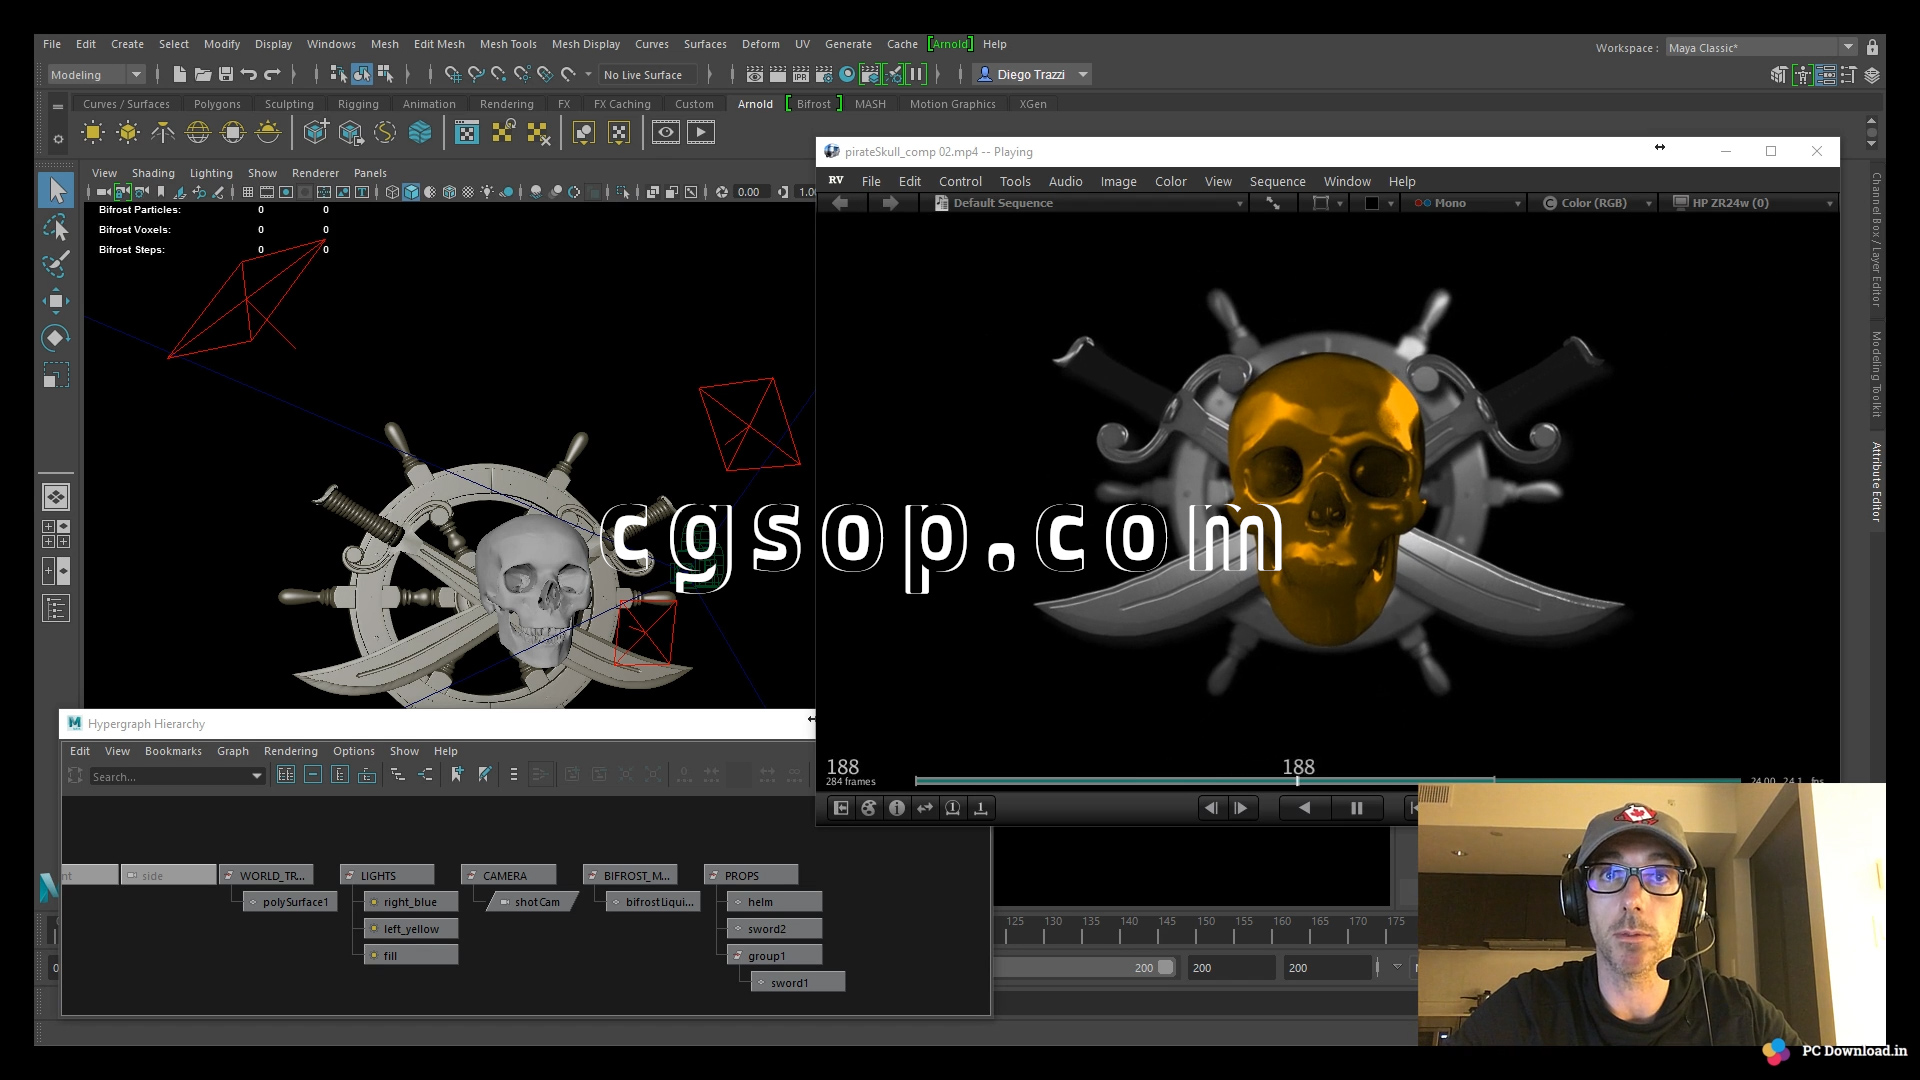This screenshot has height=1080, width=1920.
Task: Click the RV color palette icon
Action: tap(868, 808)
